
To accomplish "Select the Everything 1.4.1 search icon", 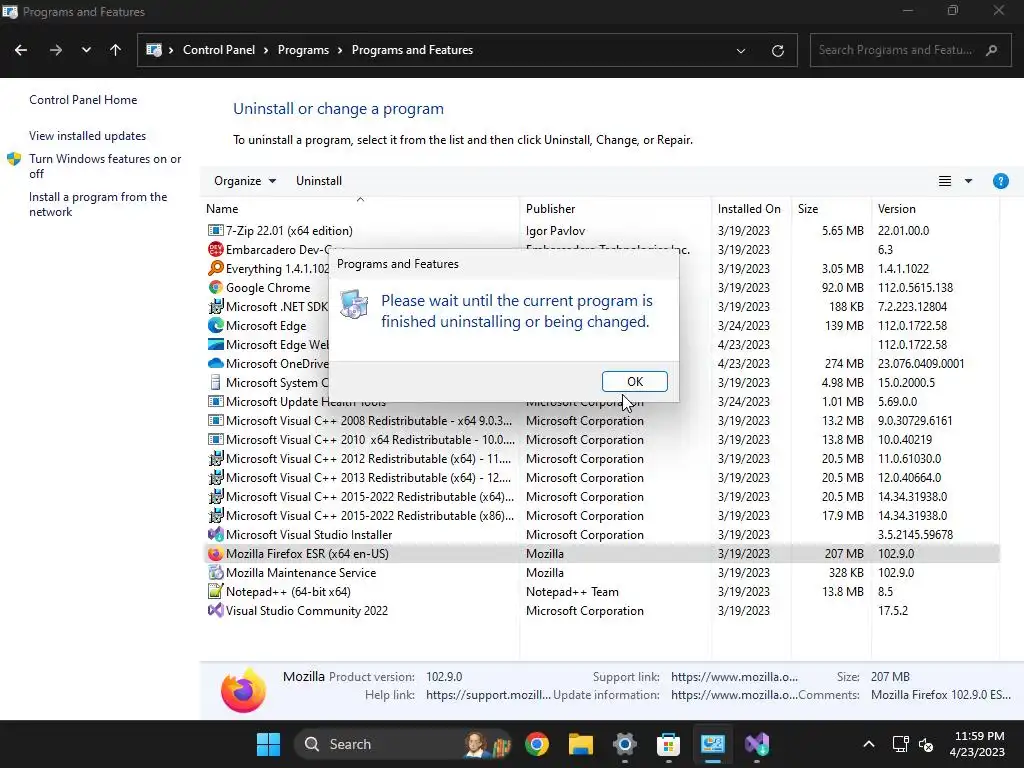I will [x=215, y=268].
